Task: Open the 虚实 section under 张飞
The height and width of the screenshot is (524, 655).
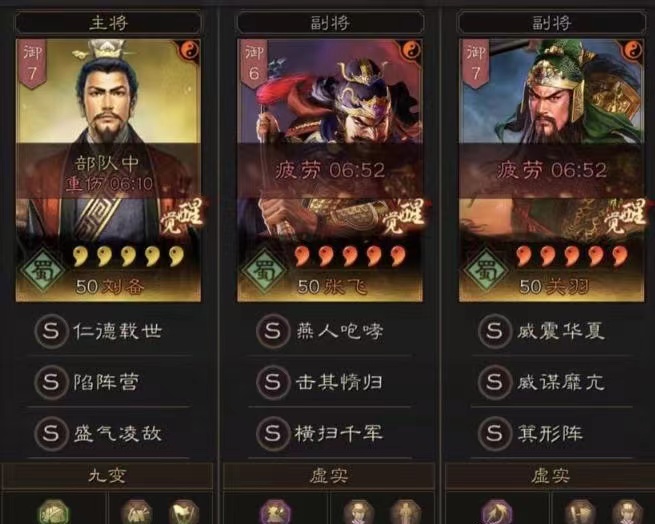Action: (x=329, y=476)
